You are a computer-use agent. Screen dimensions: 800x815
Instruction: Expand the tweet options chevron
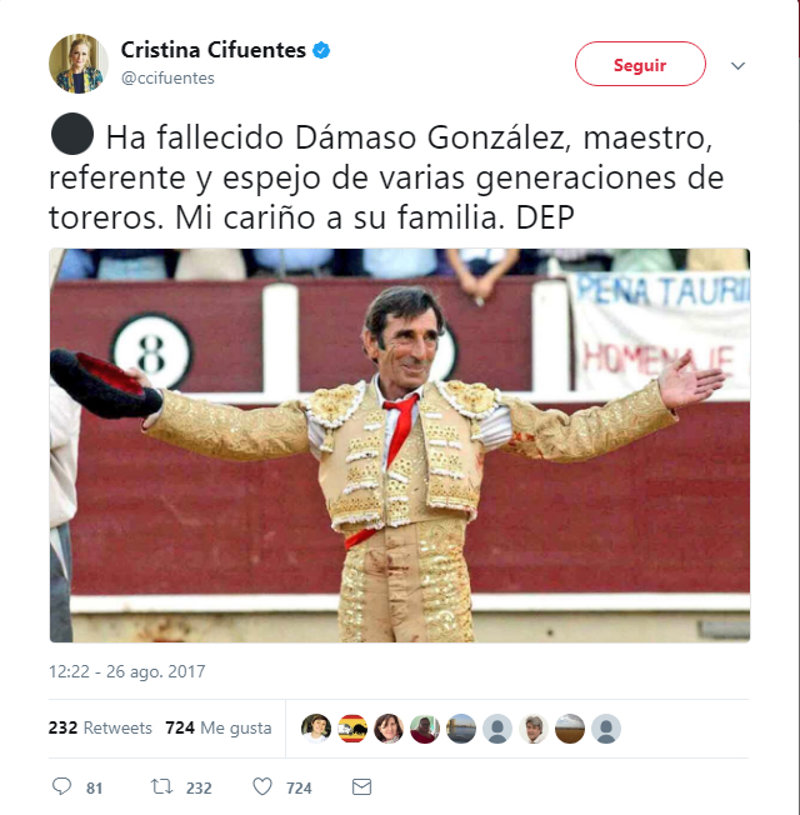738,66
